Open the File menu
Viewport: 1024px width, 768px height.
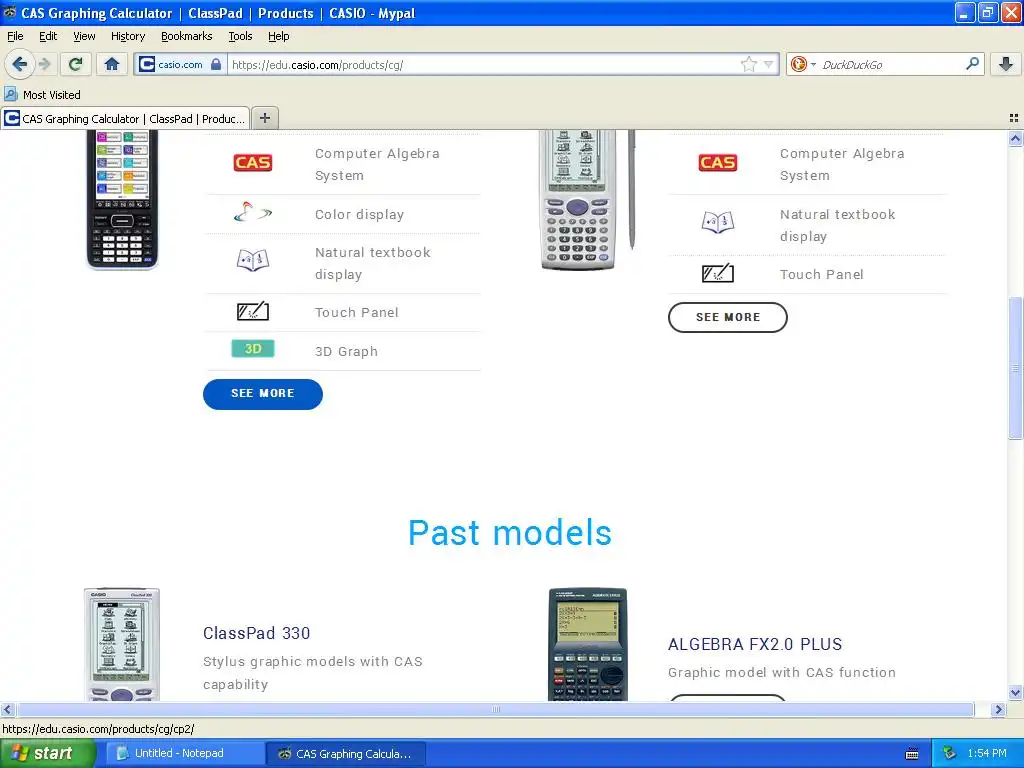point(15,36)
